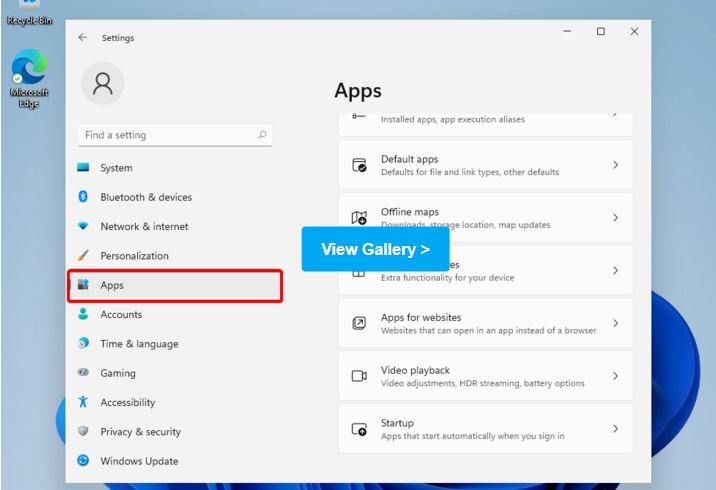The width and height of the screenshot is (716, 490).
Task: Click the Bluetooth icon in sidebar
Action: click(x=83, y=196)
